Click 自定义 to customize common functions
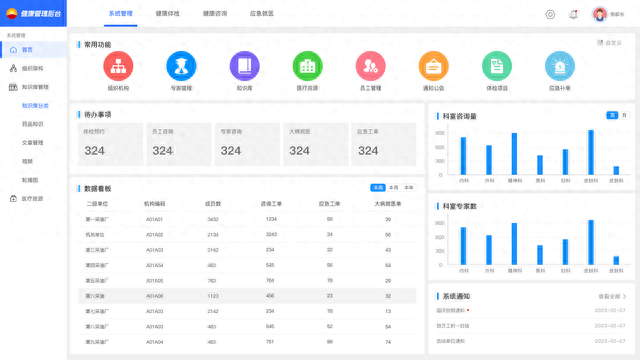The height and width of the screenshot is (360, 640). pyautogui.click(x=609, y=43)
